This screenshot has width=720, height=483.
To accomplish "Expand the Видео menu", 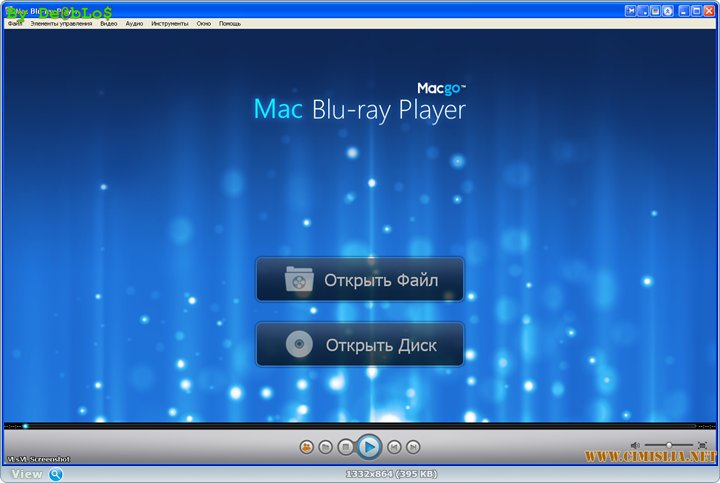I will [x=109, y=23].
